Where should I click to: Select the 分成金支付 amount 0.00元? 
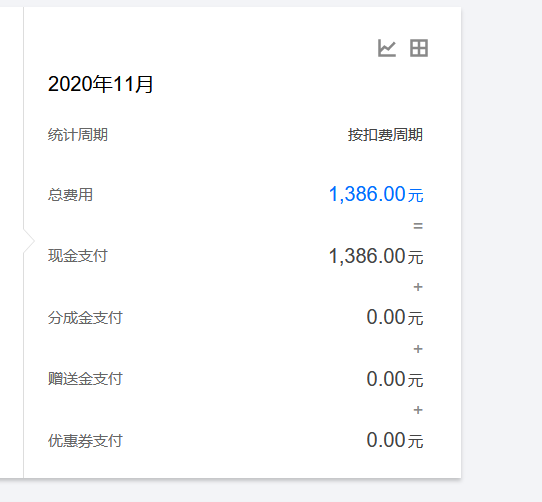tap(395, 317)
